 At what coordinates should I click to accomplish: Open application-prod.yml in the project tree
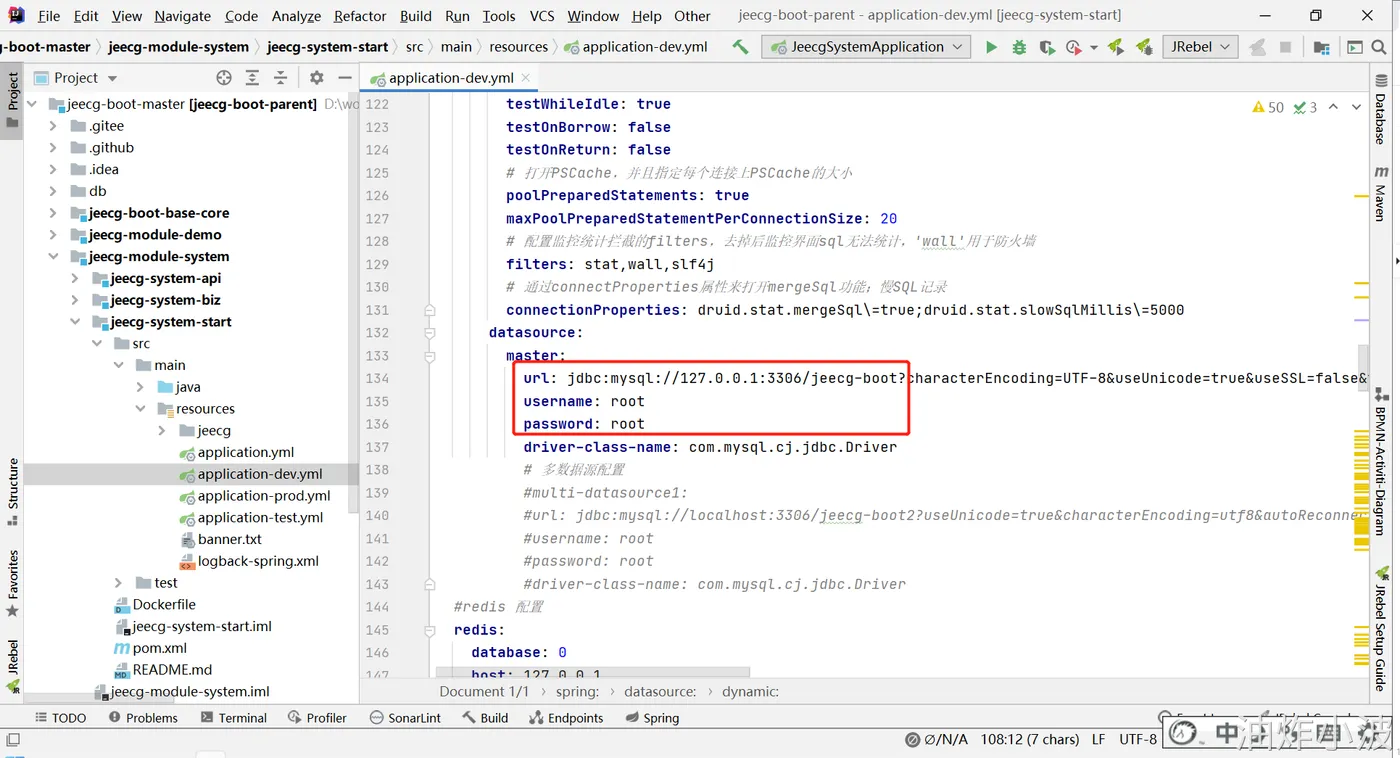point(264,496)
